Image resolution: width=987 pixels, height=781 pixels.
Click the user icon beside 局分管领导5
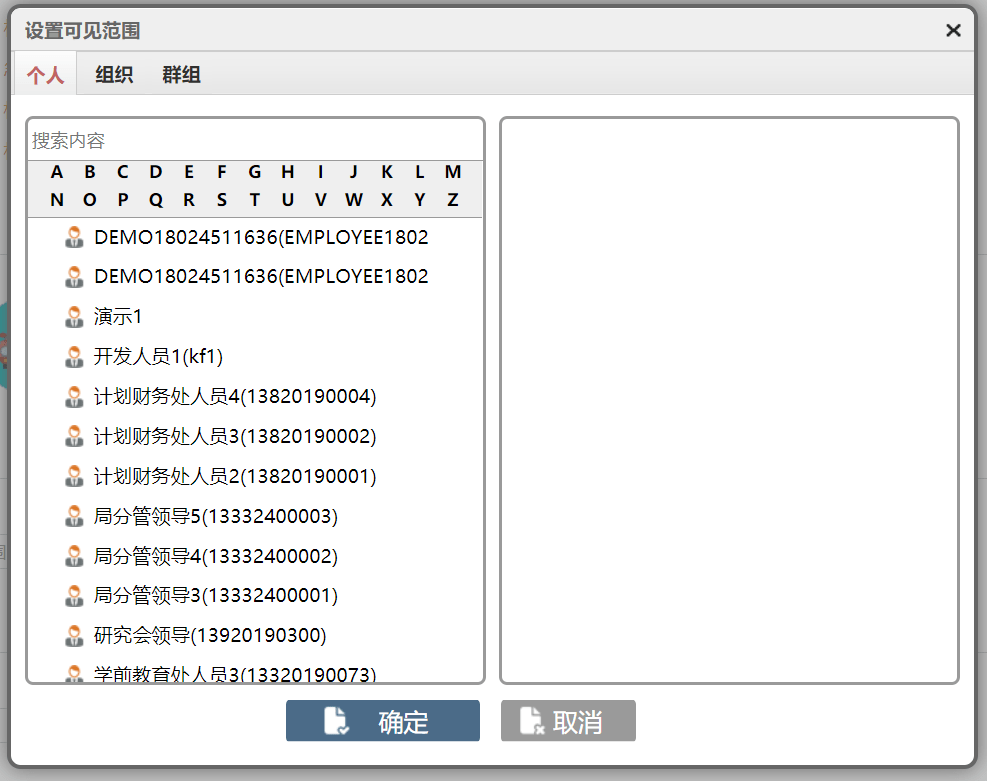(x=74, y=516)
